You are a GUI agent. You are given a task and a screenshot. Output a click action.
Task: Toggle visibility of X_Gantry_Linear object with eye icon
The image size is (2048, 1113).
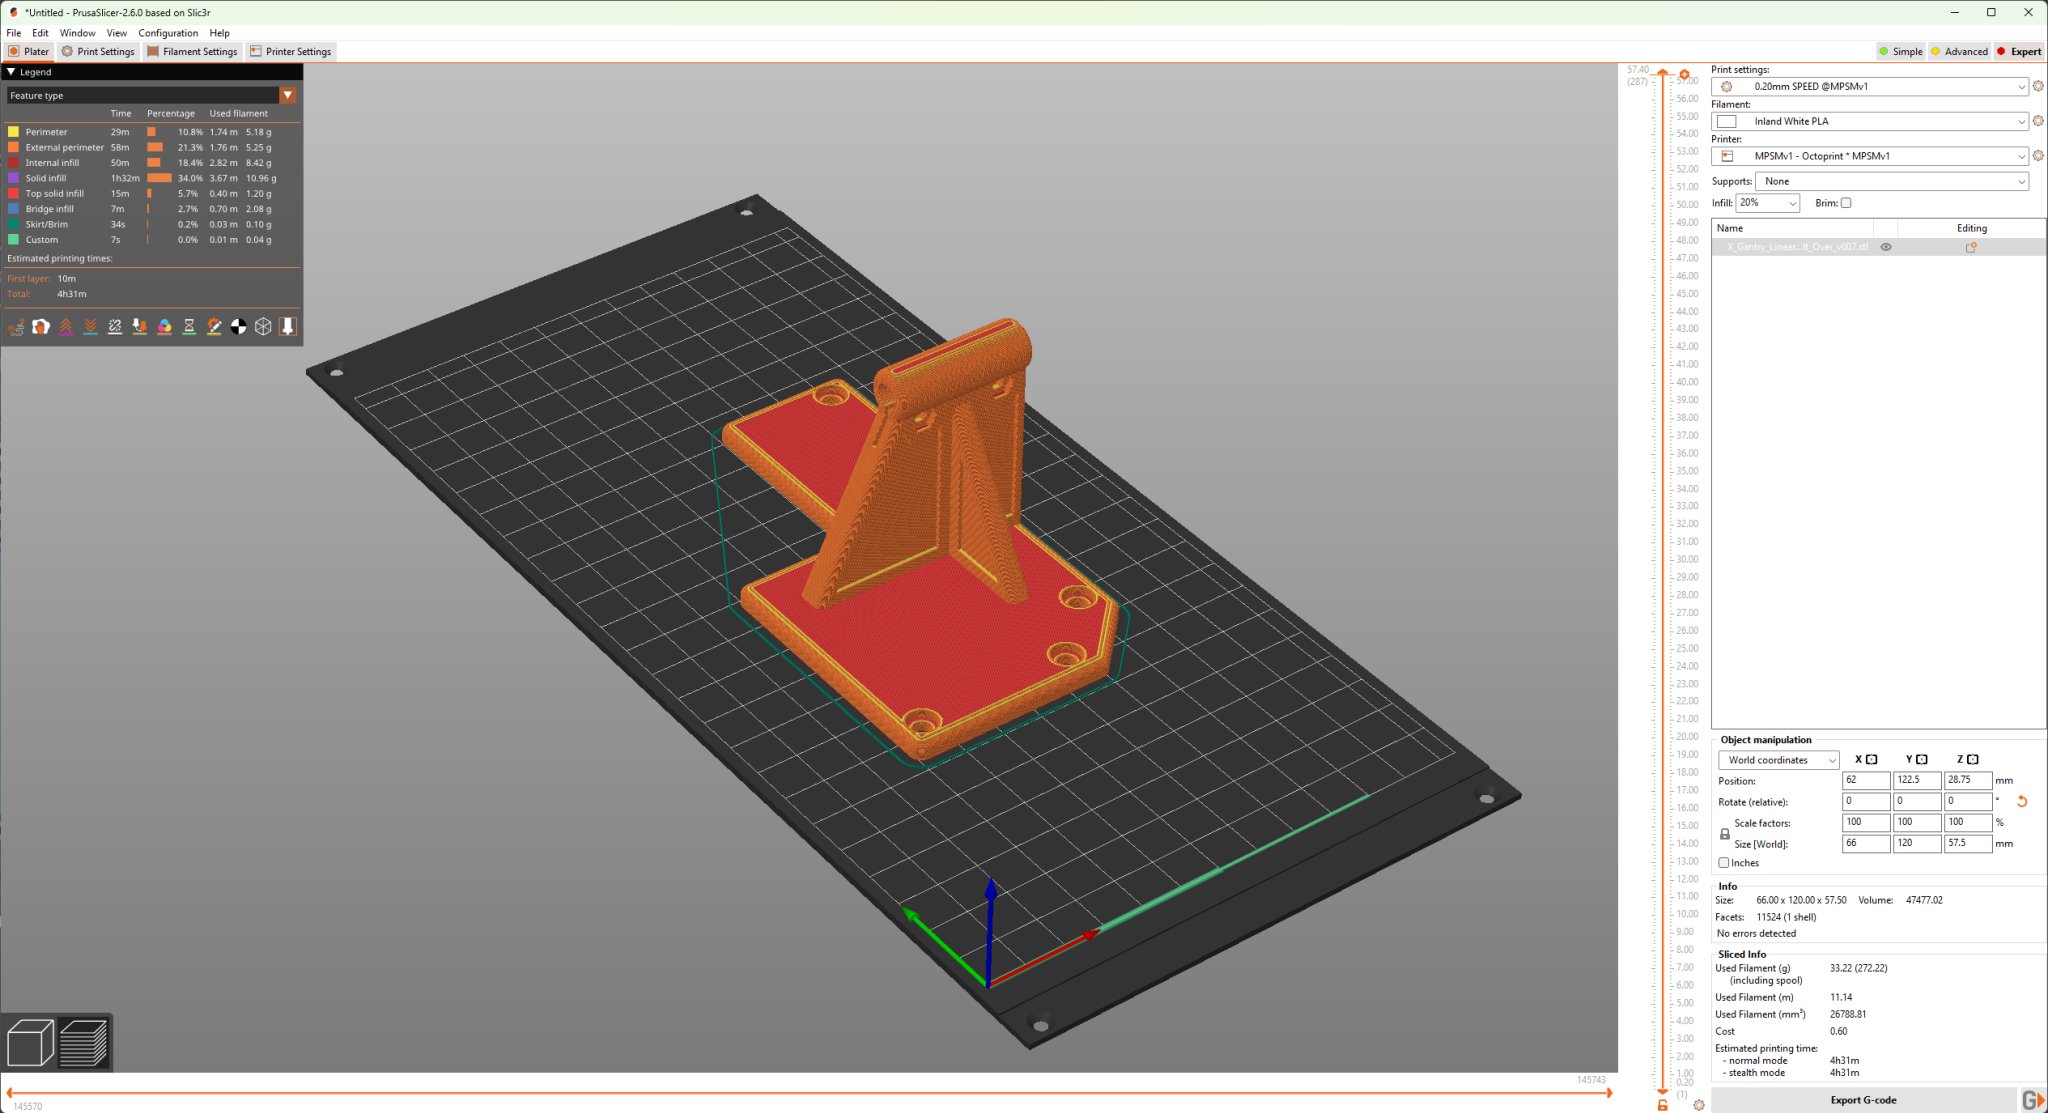(1886, 246)
